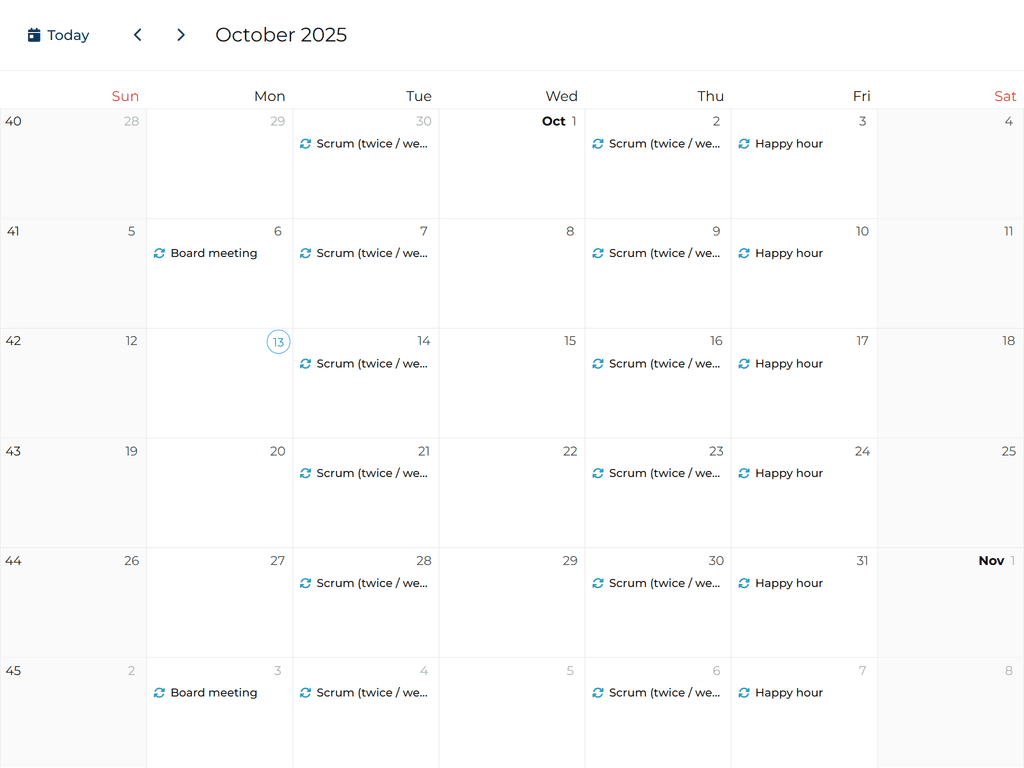Image resolution: width=1024 pixels, height=768 pixels.
Task: Click the recurrence icon on Board meeting Nov 3
Action: [159, 692]
